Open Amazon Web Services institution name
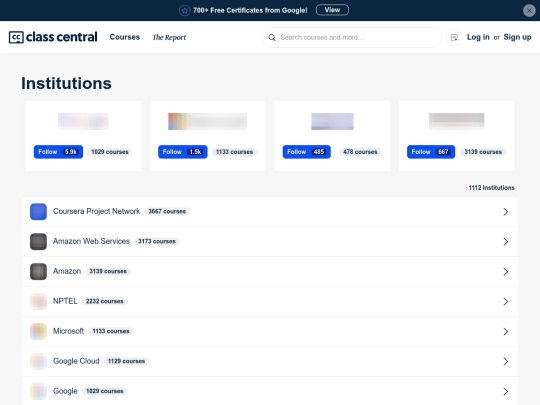Image resolution: width=540 pixels, height=405 pixels. (91, 241)
